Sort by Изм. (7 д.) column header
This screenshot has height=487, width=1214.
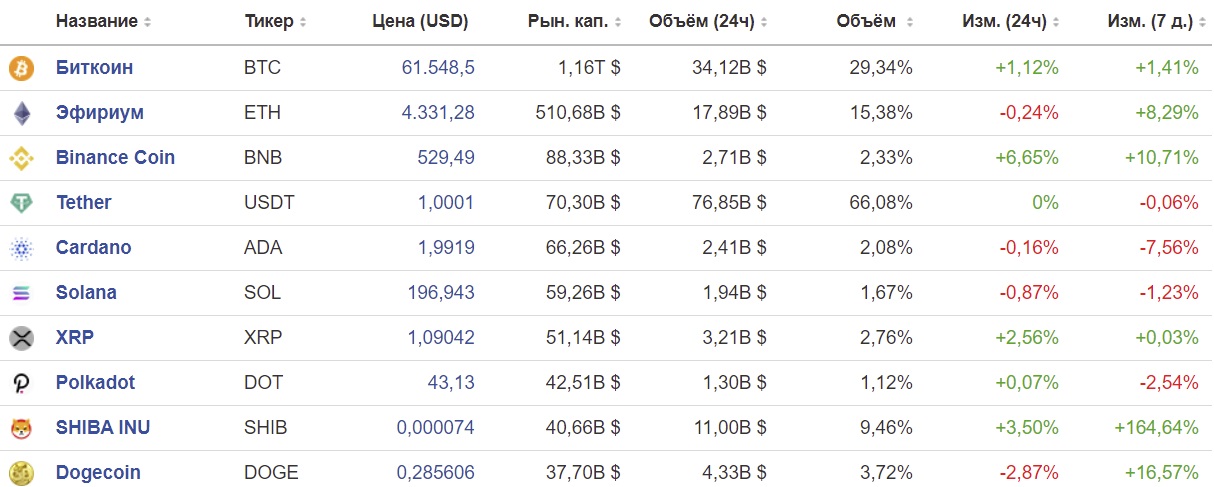coord(1153,21)
